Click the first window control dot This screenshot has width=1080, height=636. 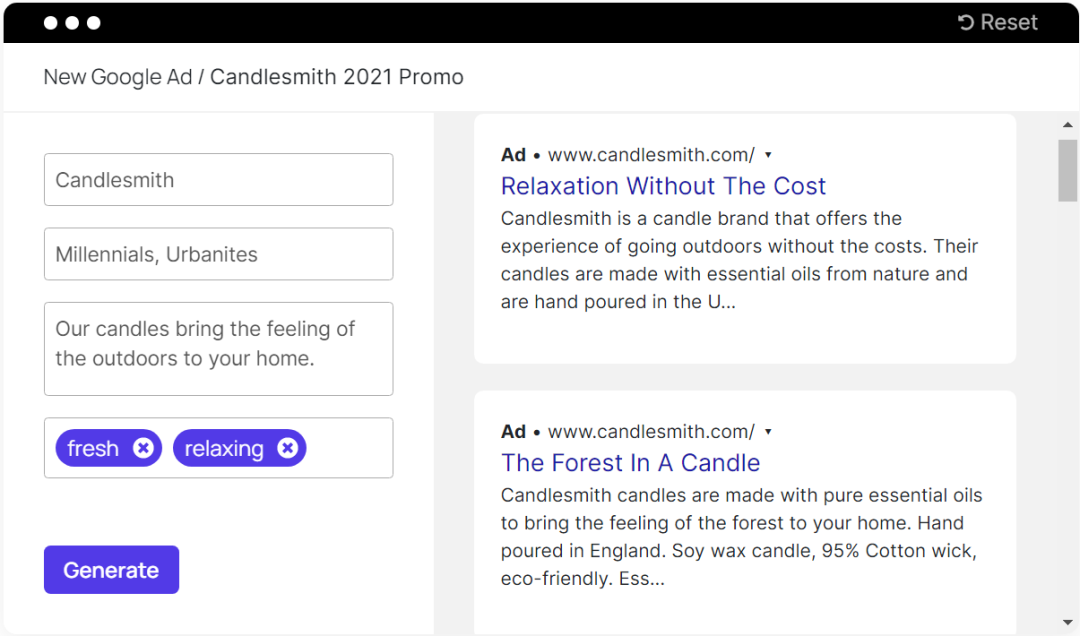click(x=51, y=22)
